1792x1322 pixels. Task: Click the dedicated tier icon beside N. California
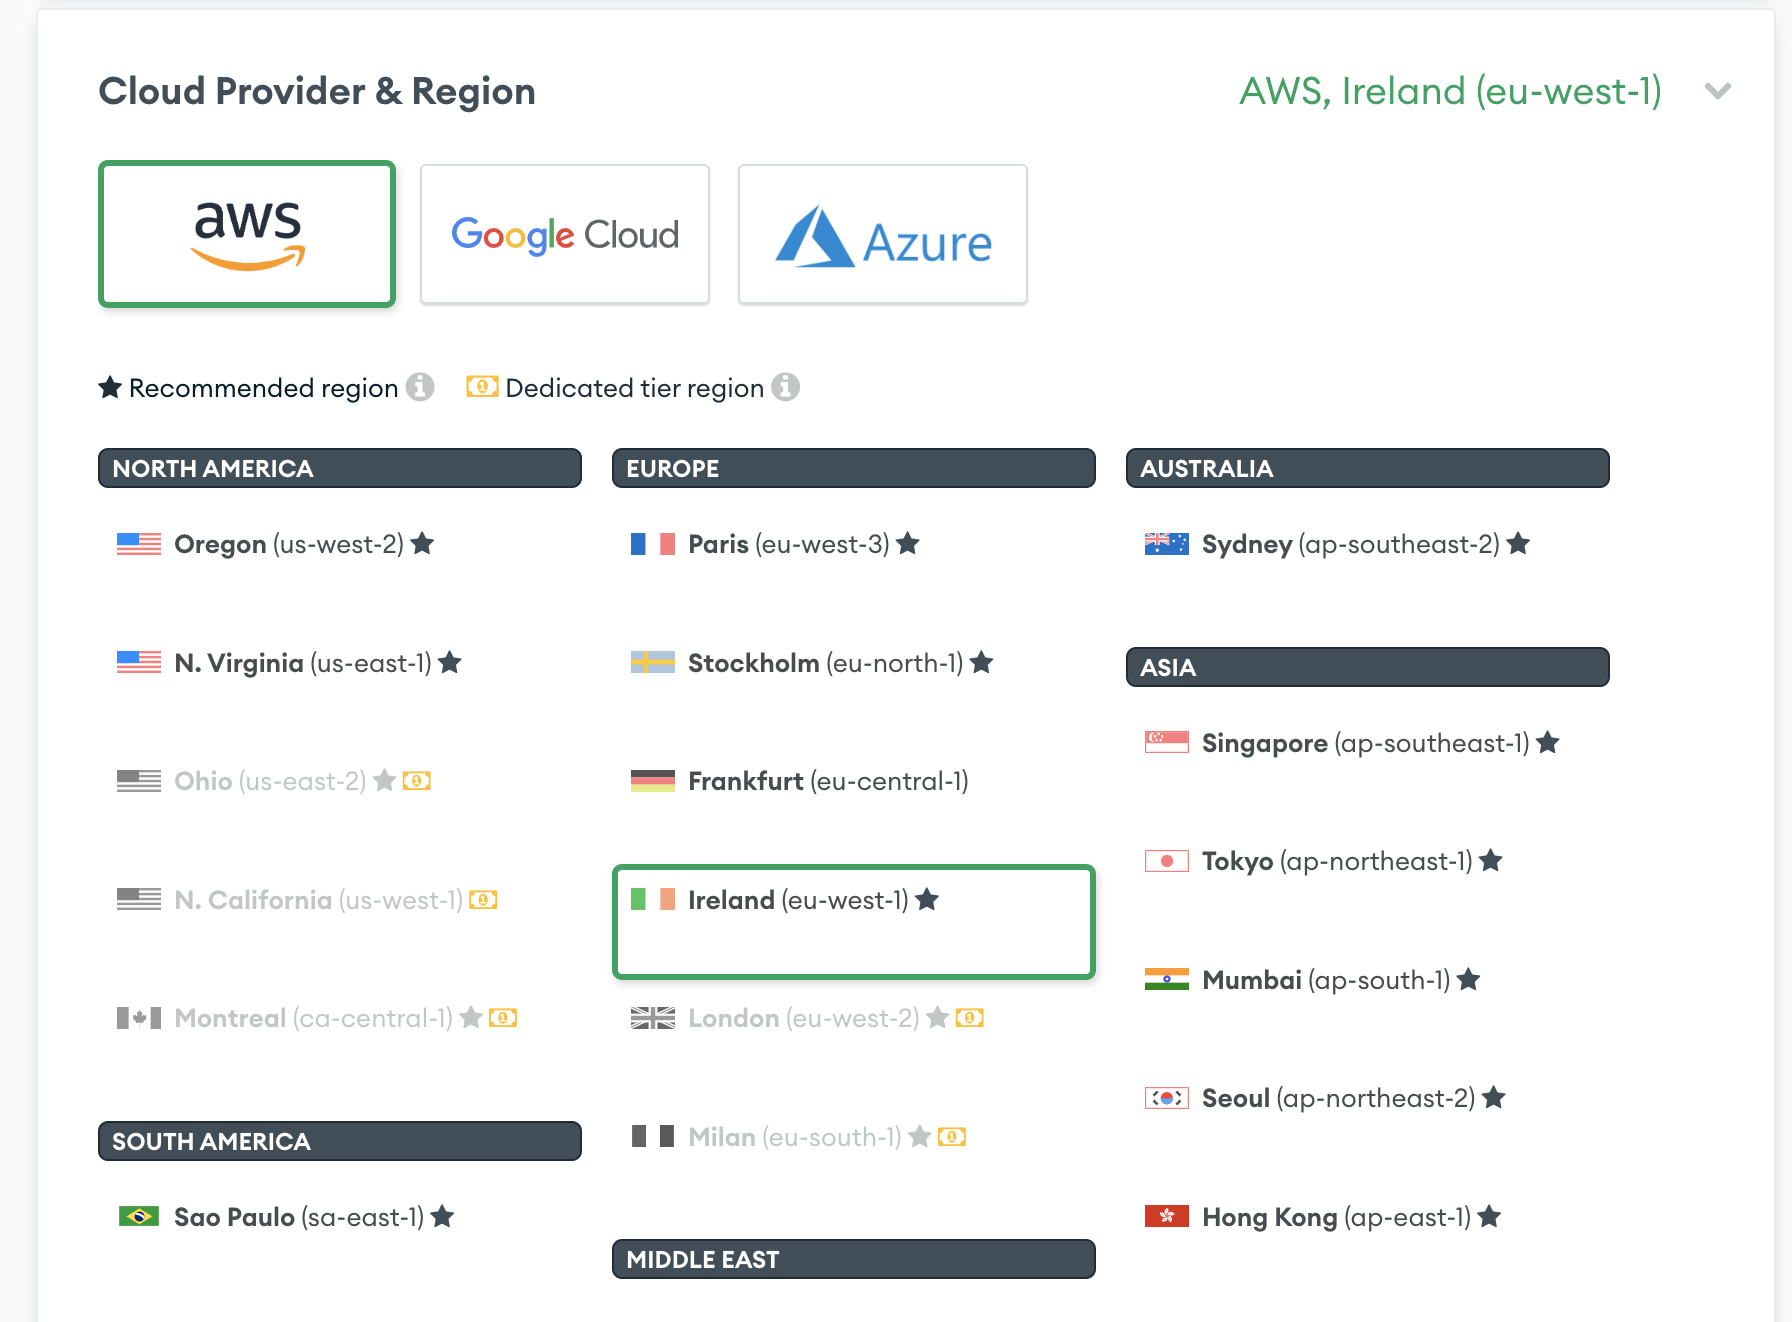(x=484, y=900)
